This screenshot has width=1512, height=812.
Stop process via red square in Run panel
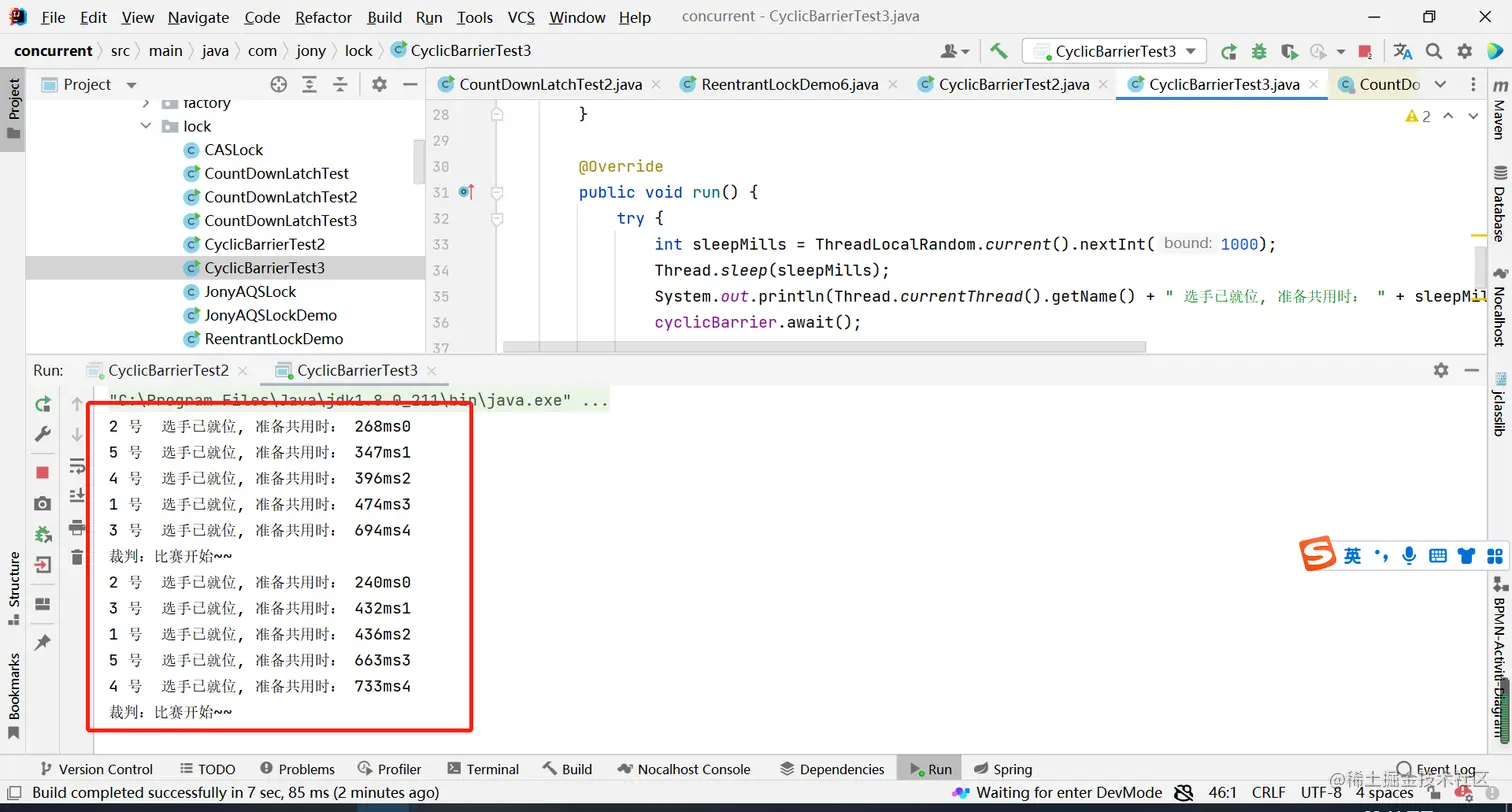[42, 472]
